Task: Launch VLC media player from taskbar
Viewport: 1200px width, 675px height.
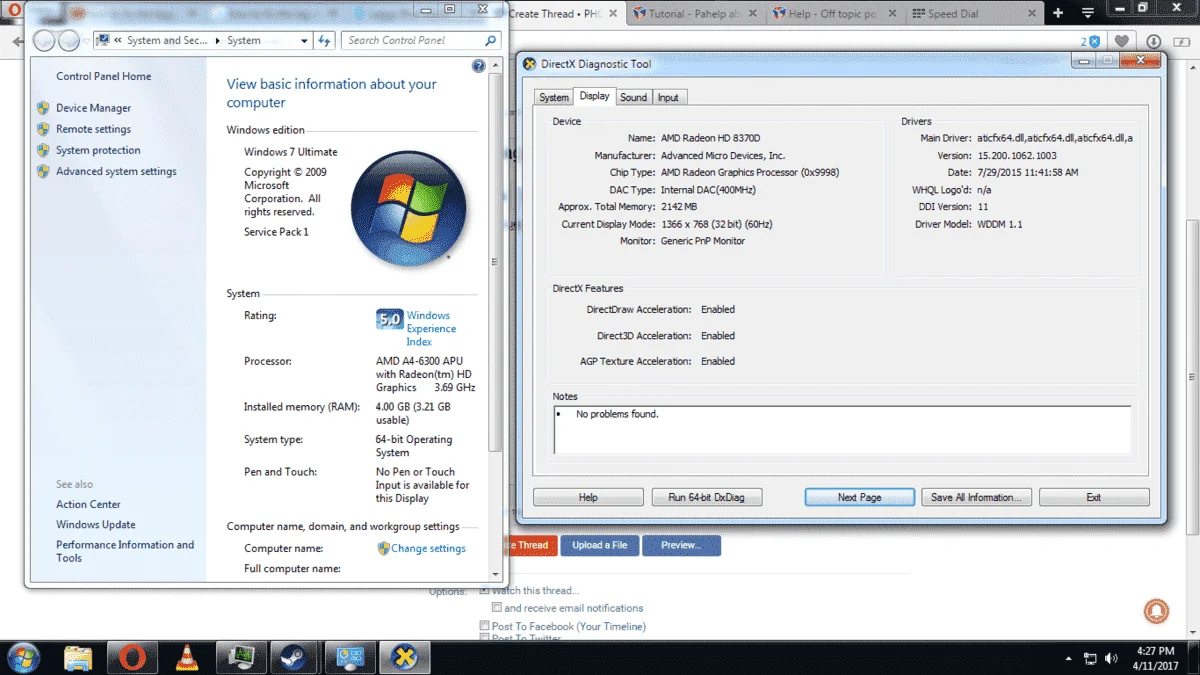Action: 186,657
